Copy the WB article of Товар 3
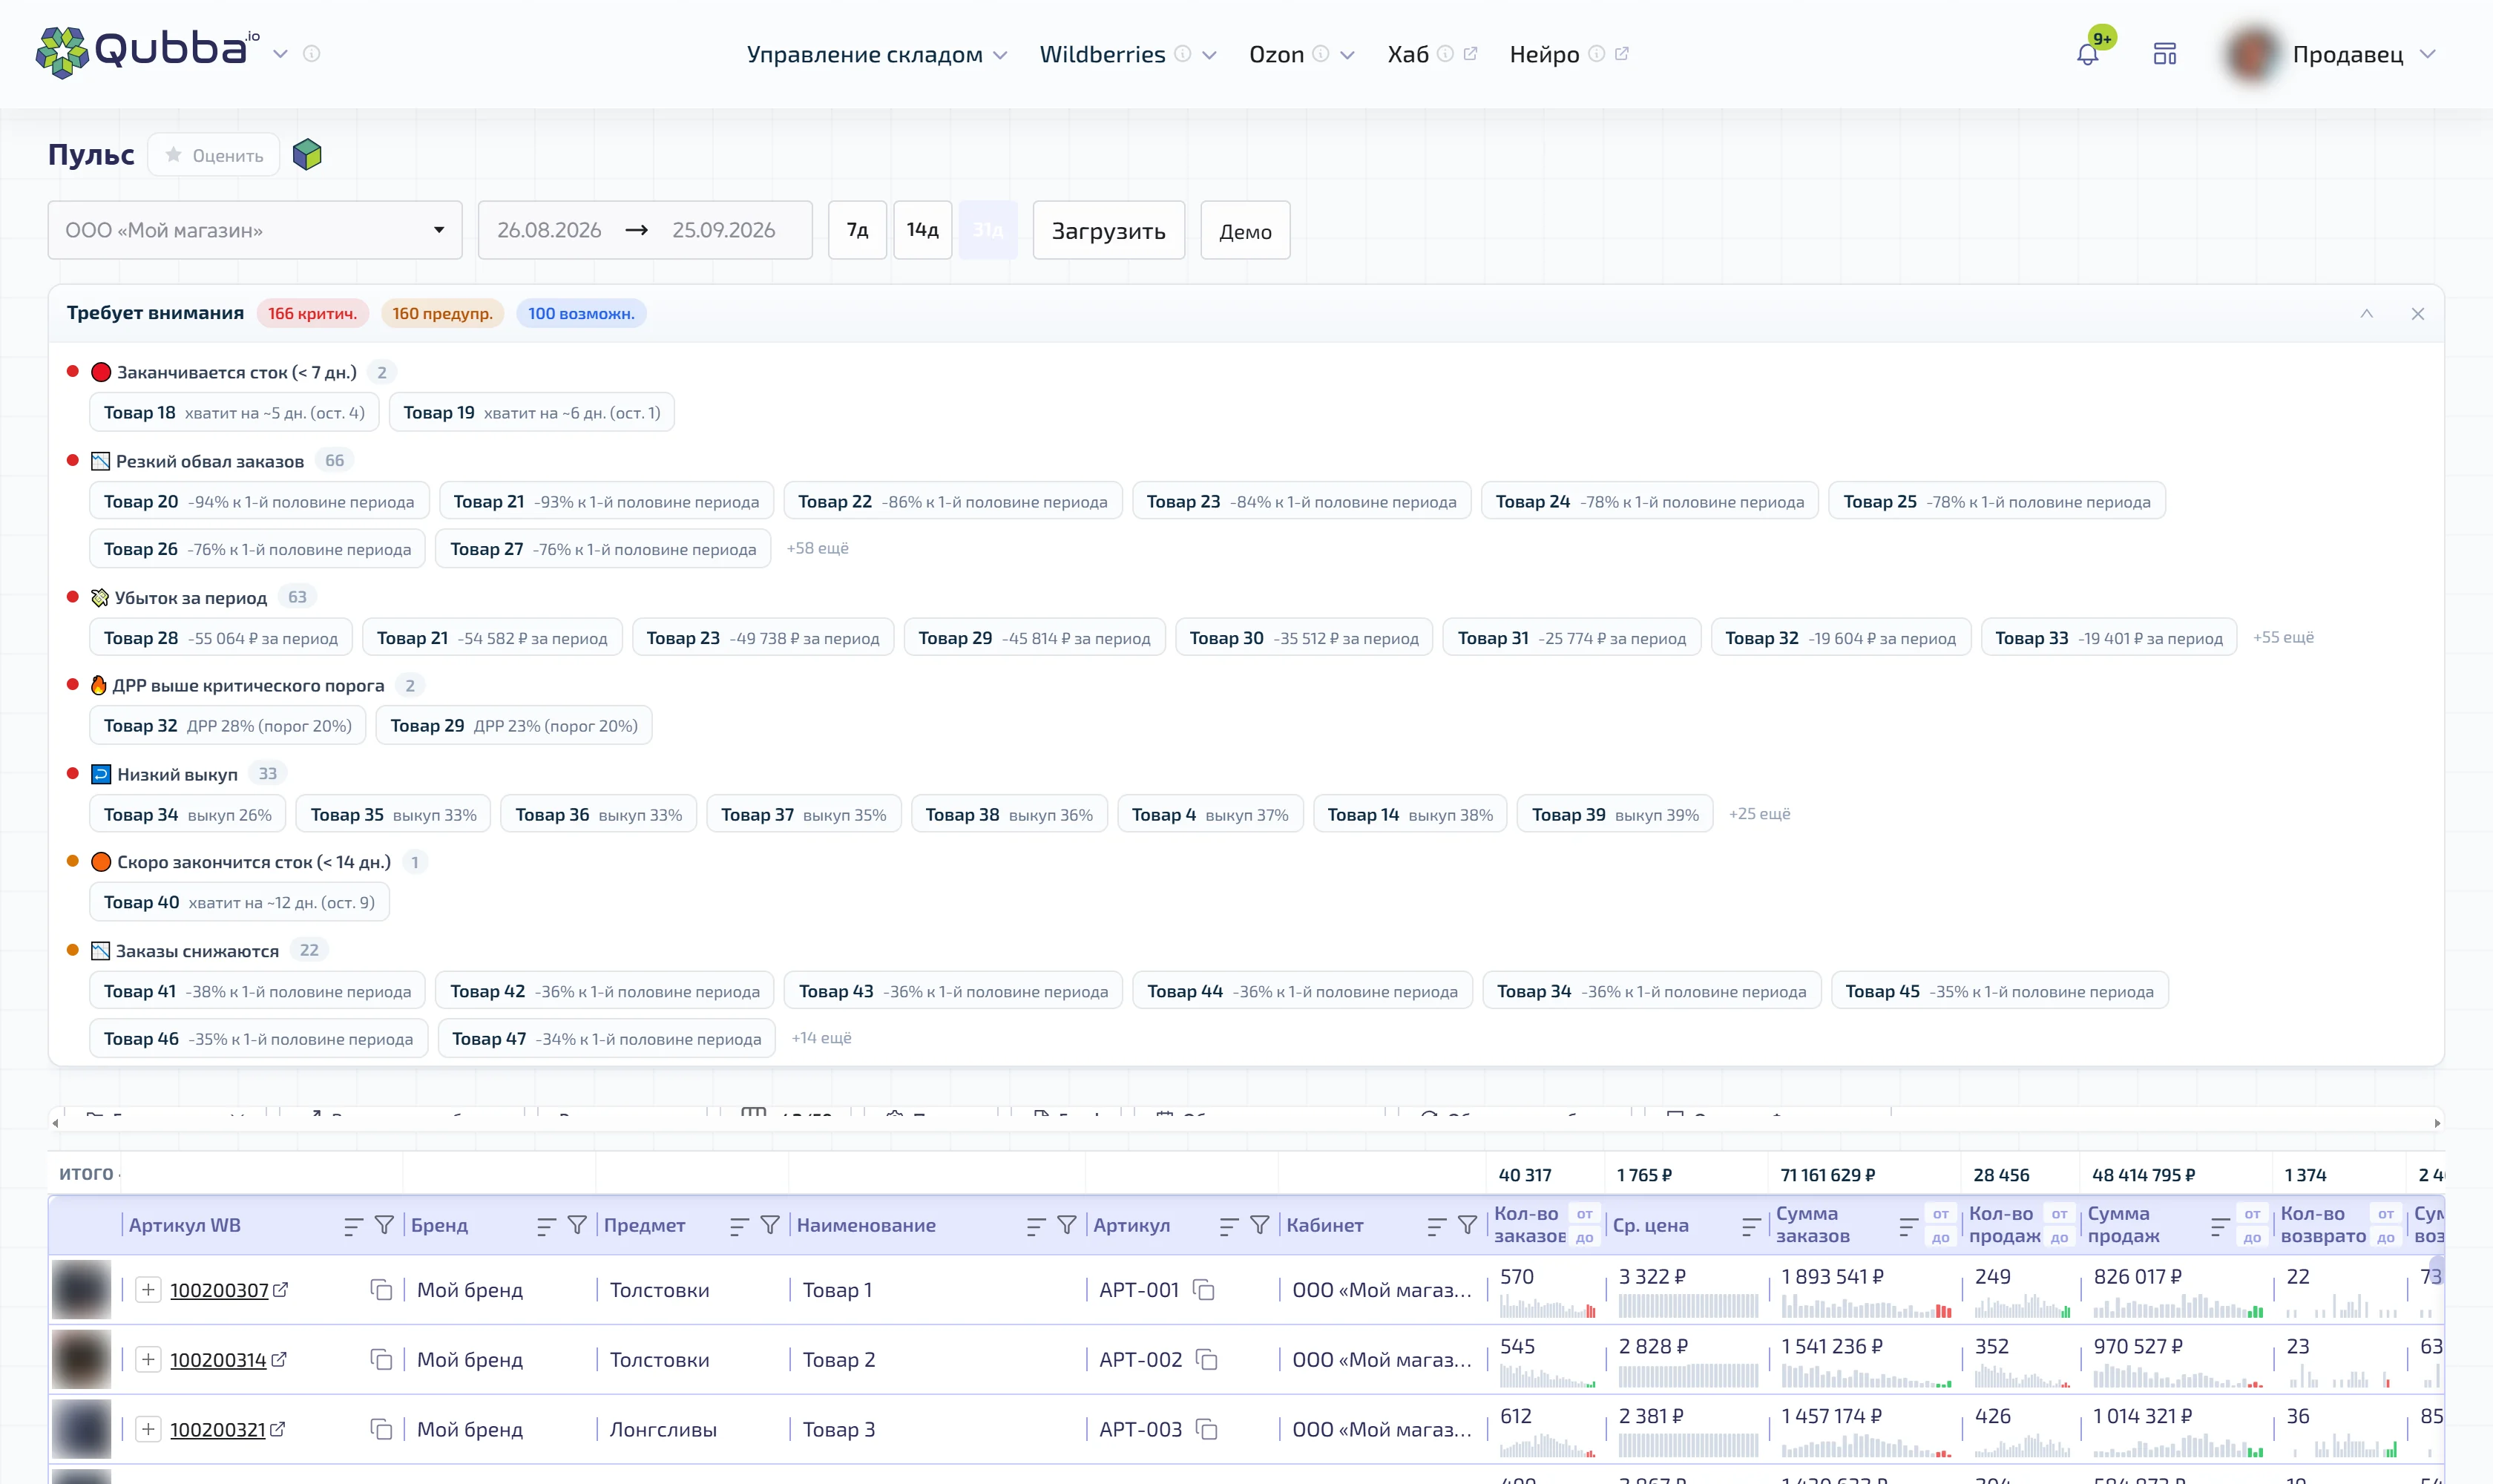The image size is (2493, 1484). 381,1429
